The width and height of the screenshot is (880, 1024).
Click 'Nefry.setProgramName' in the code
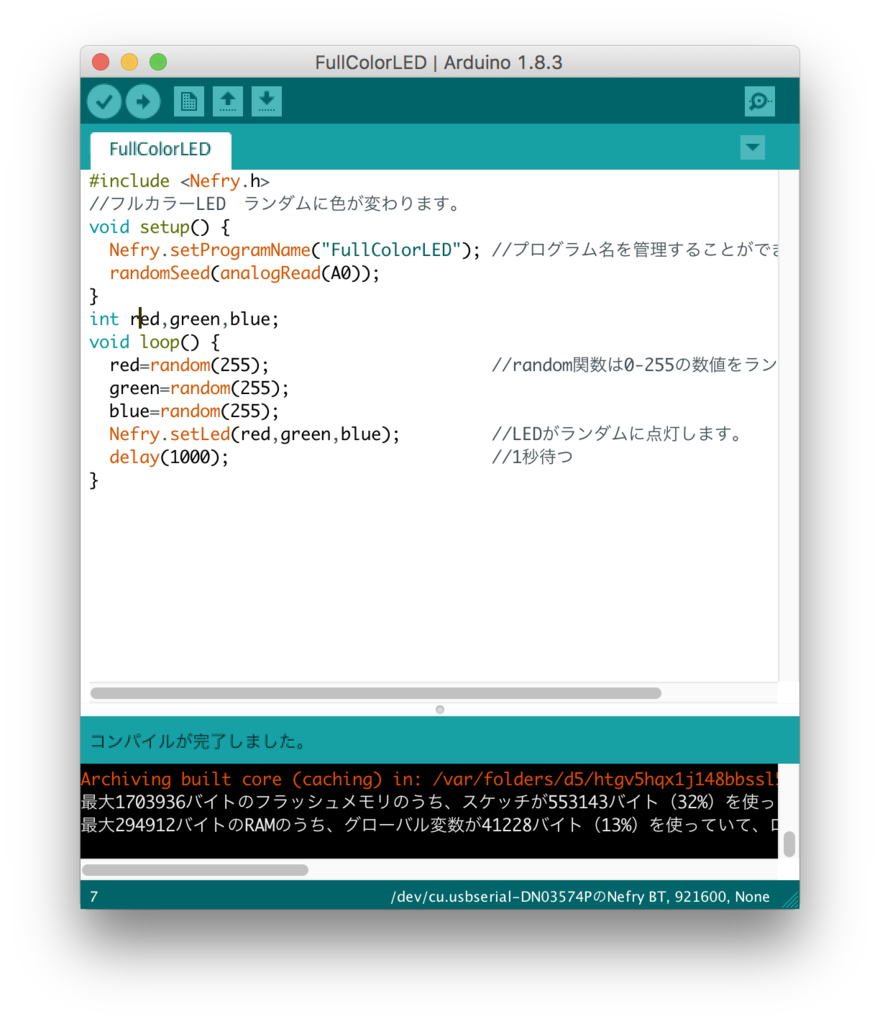210,250
